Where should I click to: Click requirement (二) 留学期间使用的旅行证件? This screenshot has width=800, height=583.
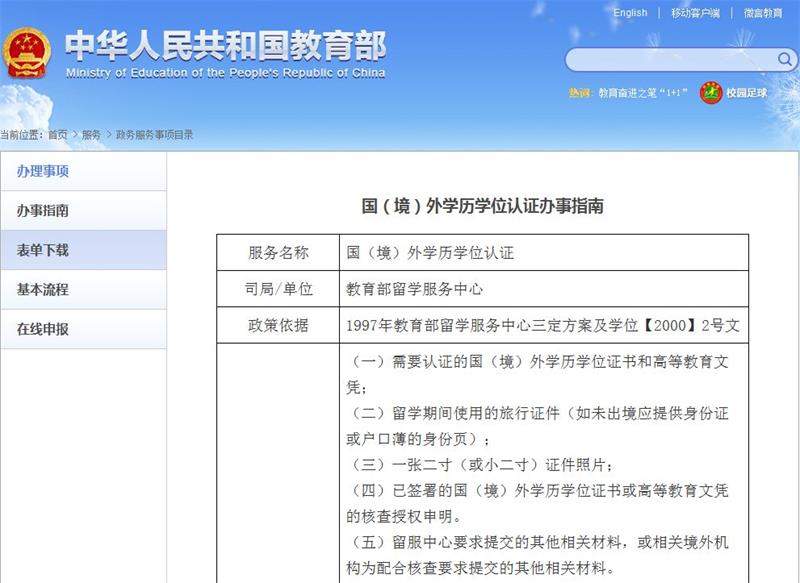(x=537, y=426)
